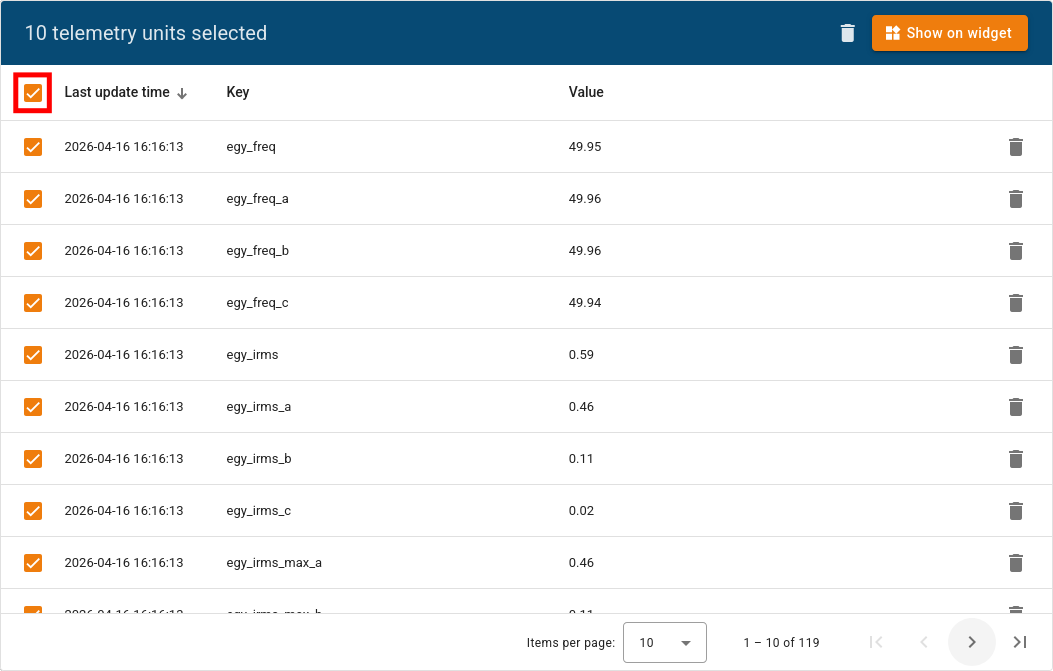
Task: Click the Show on widget button
Action: click(x=949, y=33)
